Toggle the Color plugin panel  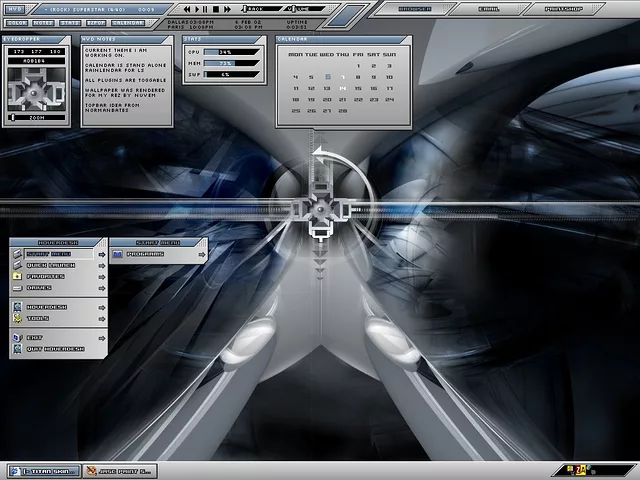click(17, 21)
